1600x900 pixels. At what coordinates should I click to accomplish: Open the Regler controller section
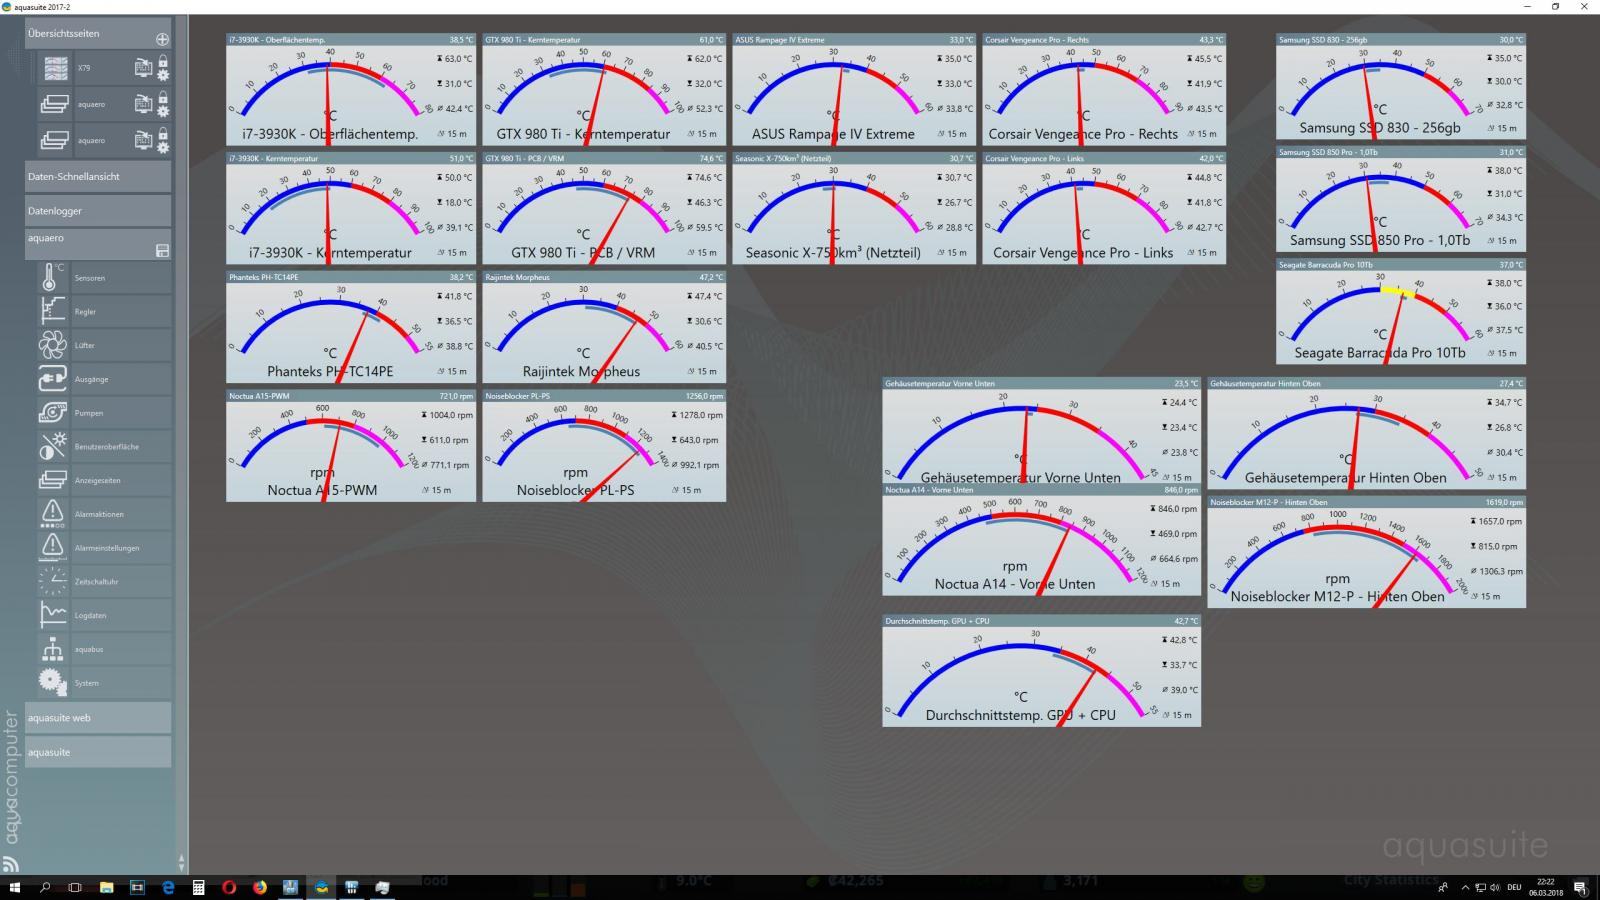52,312
